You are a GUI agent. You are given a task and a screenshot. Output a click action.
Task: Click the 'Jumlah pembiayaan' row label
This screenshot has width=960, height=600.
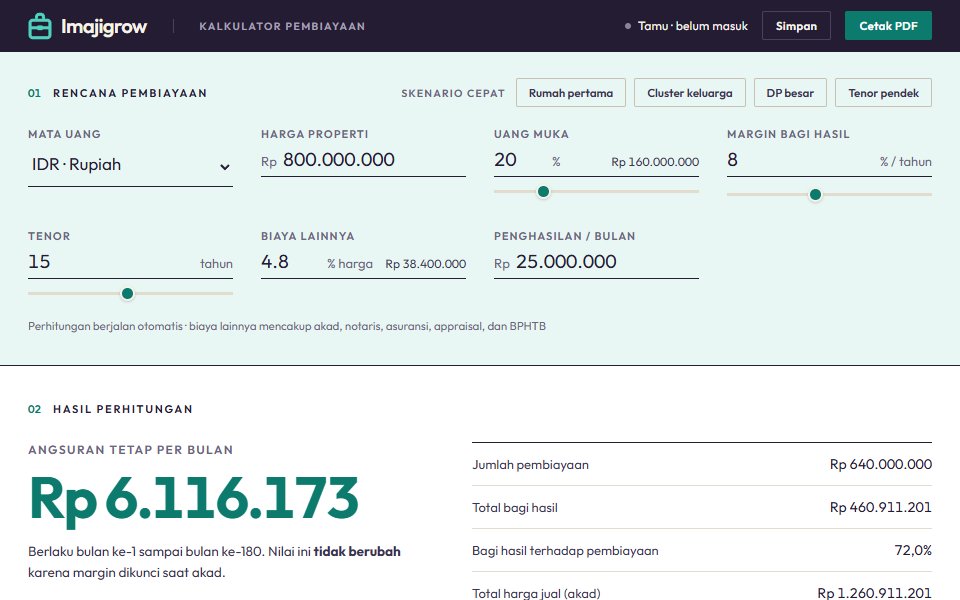click(530, 465)
